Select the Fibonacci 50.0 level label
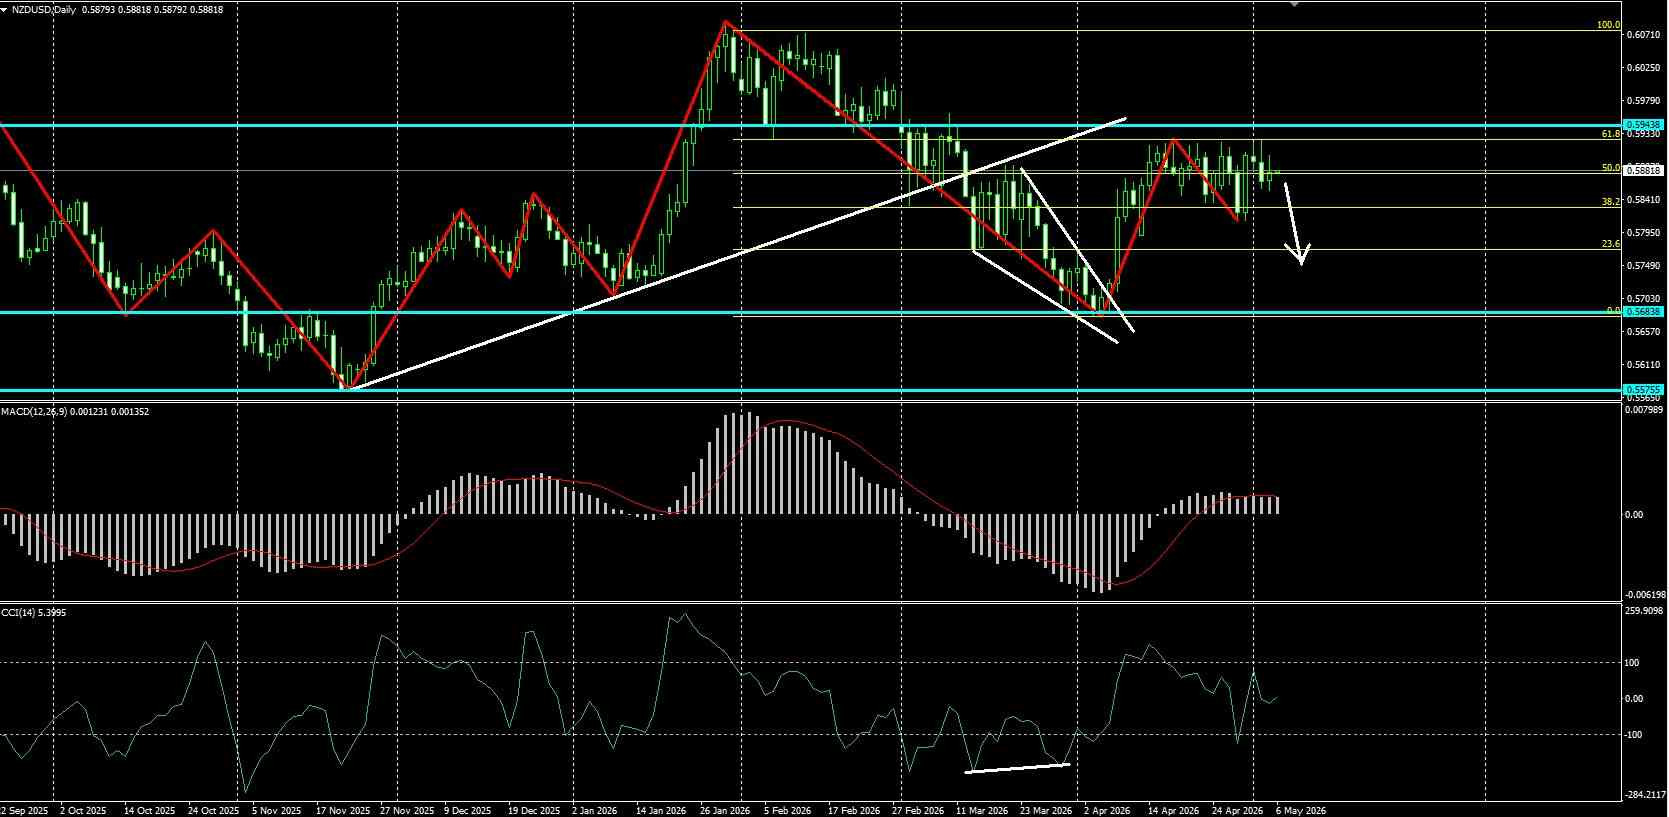Screen dimensions: 1669x817 coord(1610,168)
